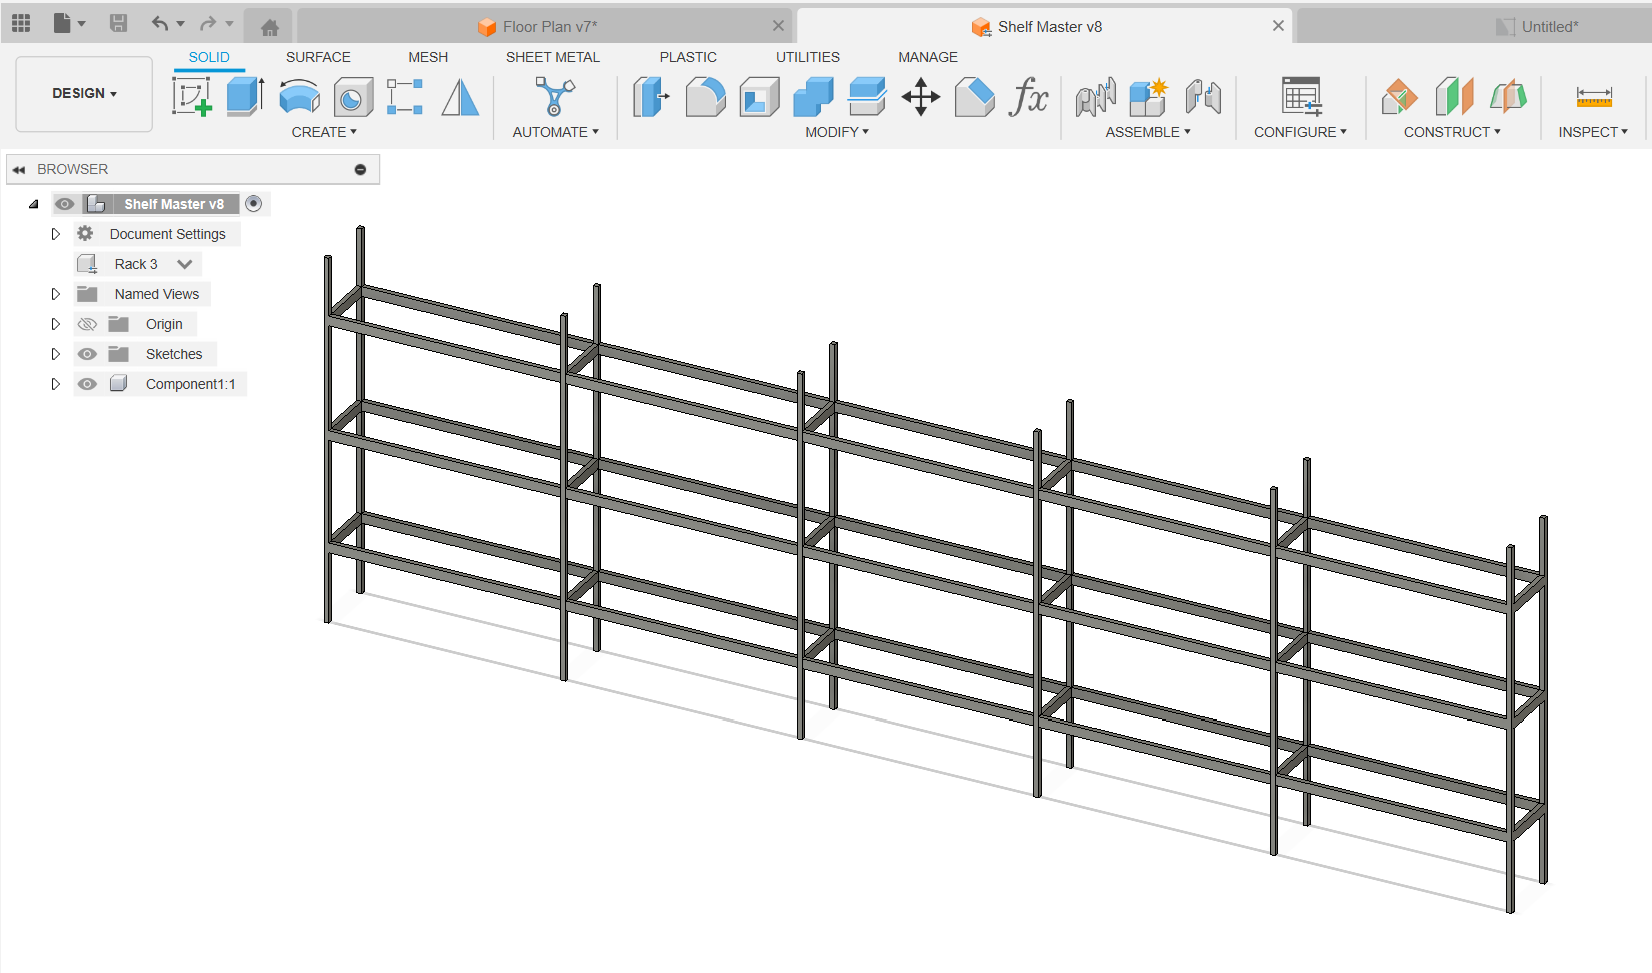Collapse the Shelf Master v8 tree root
The width and height of the screenshot is (1652, 973).
point(34,204)
